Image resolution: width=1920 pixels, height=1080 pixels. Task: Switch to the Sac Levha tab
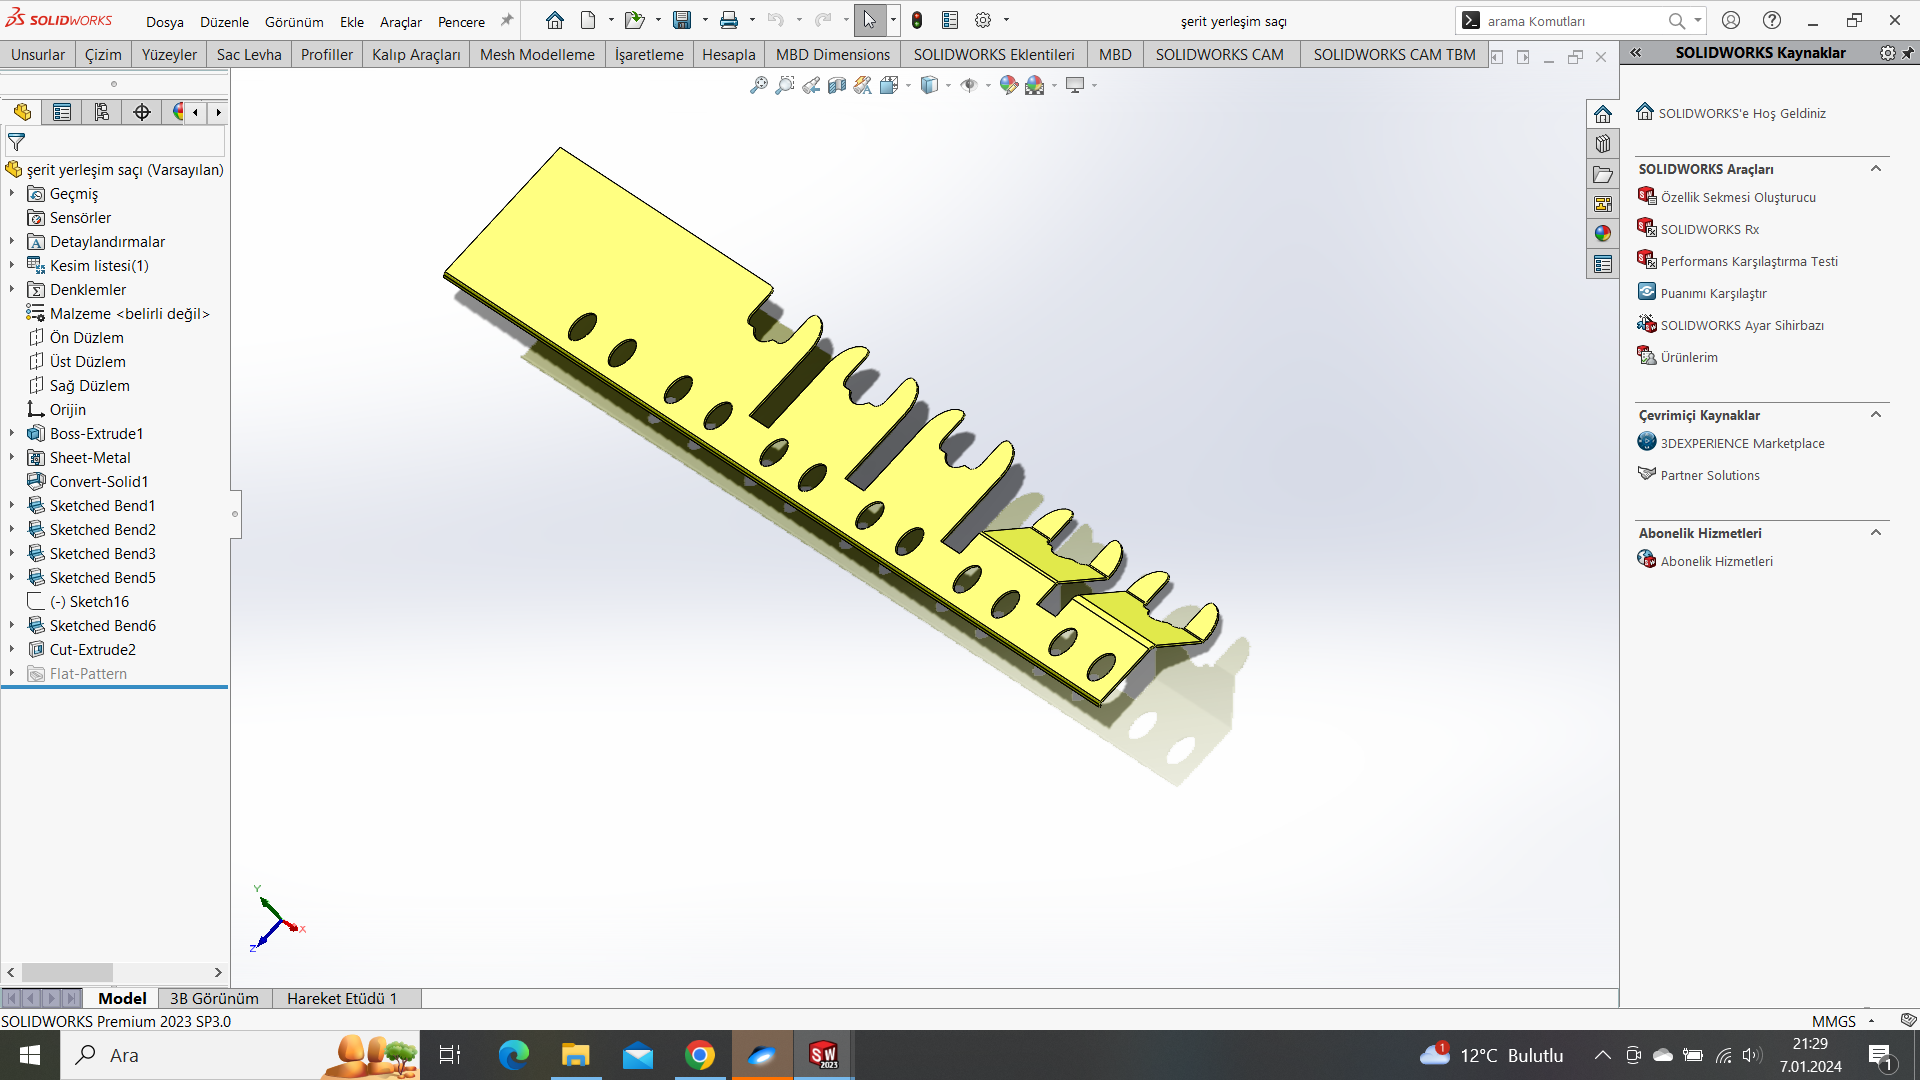point(249,55)
